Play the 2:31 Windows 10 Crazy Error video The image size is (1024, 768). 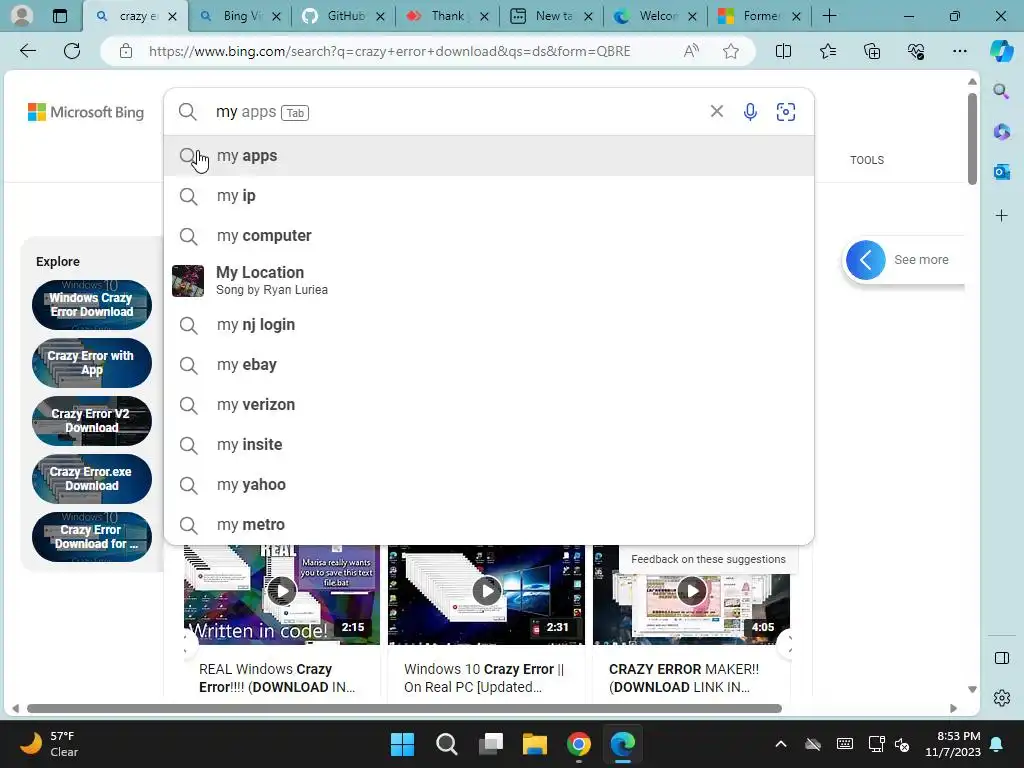487,592
